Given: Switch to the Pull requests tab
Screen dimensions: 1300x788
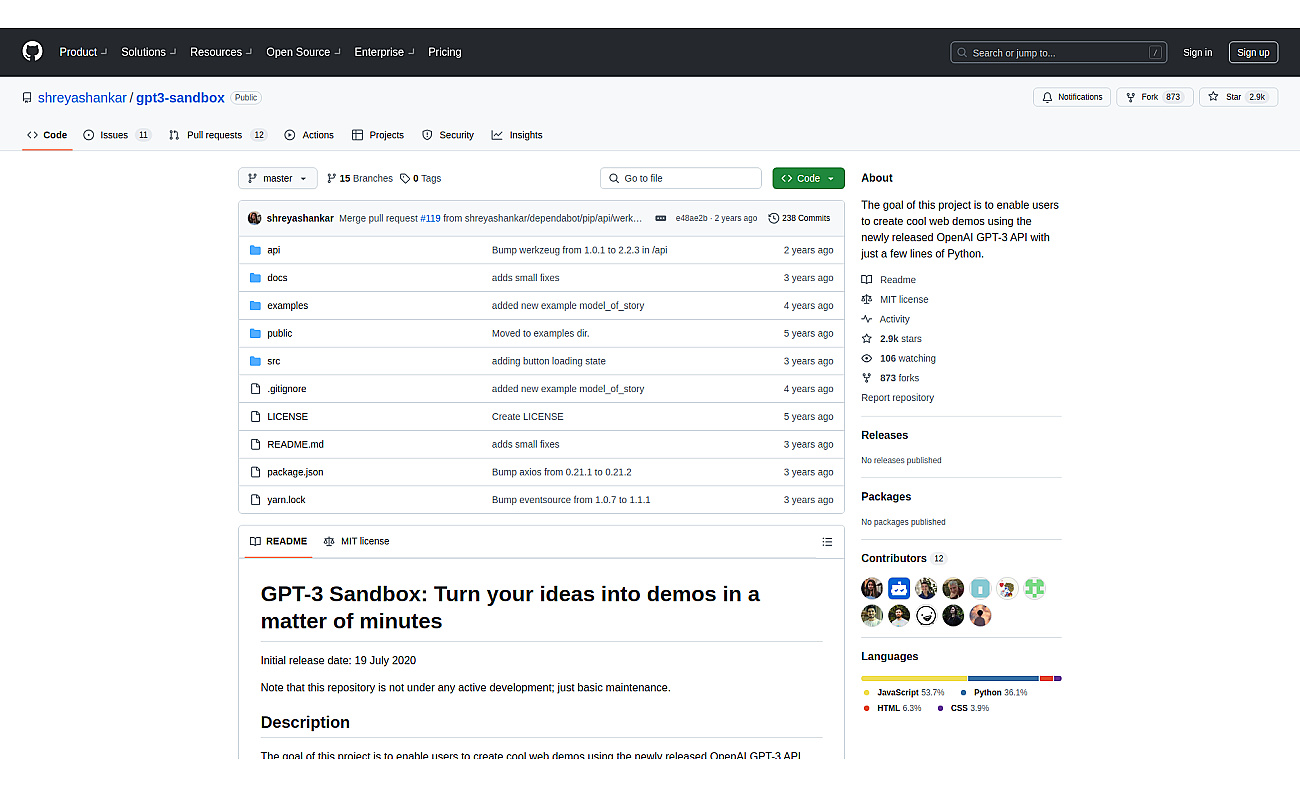Looking at the screenshot, I should pyautogui.click(x=217, y=135).
